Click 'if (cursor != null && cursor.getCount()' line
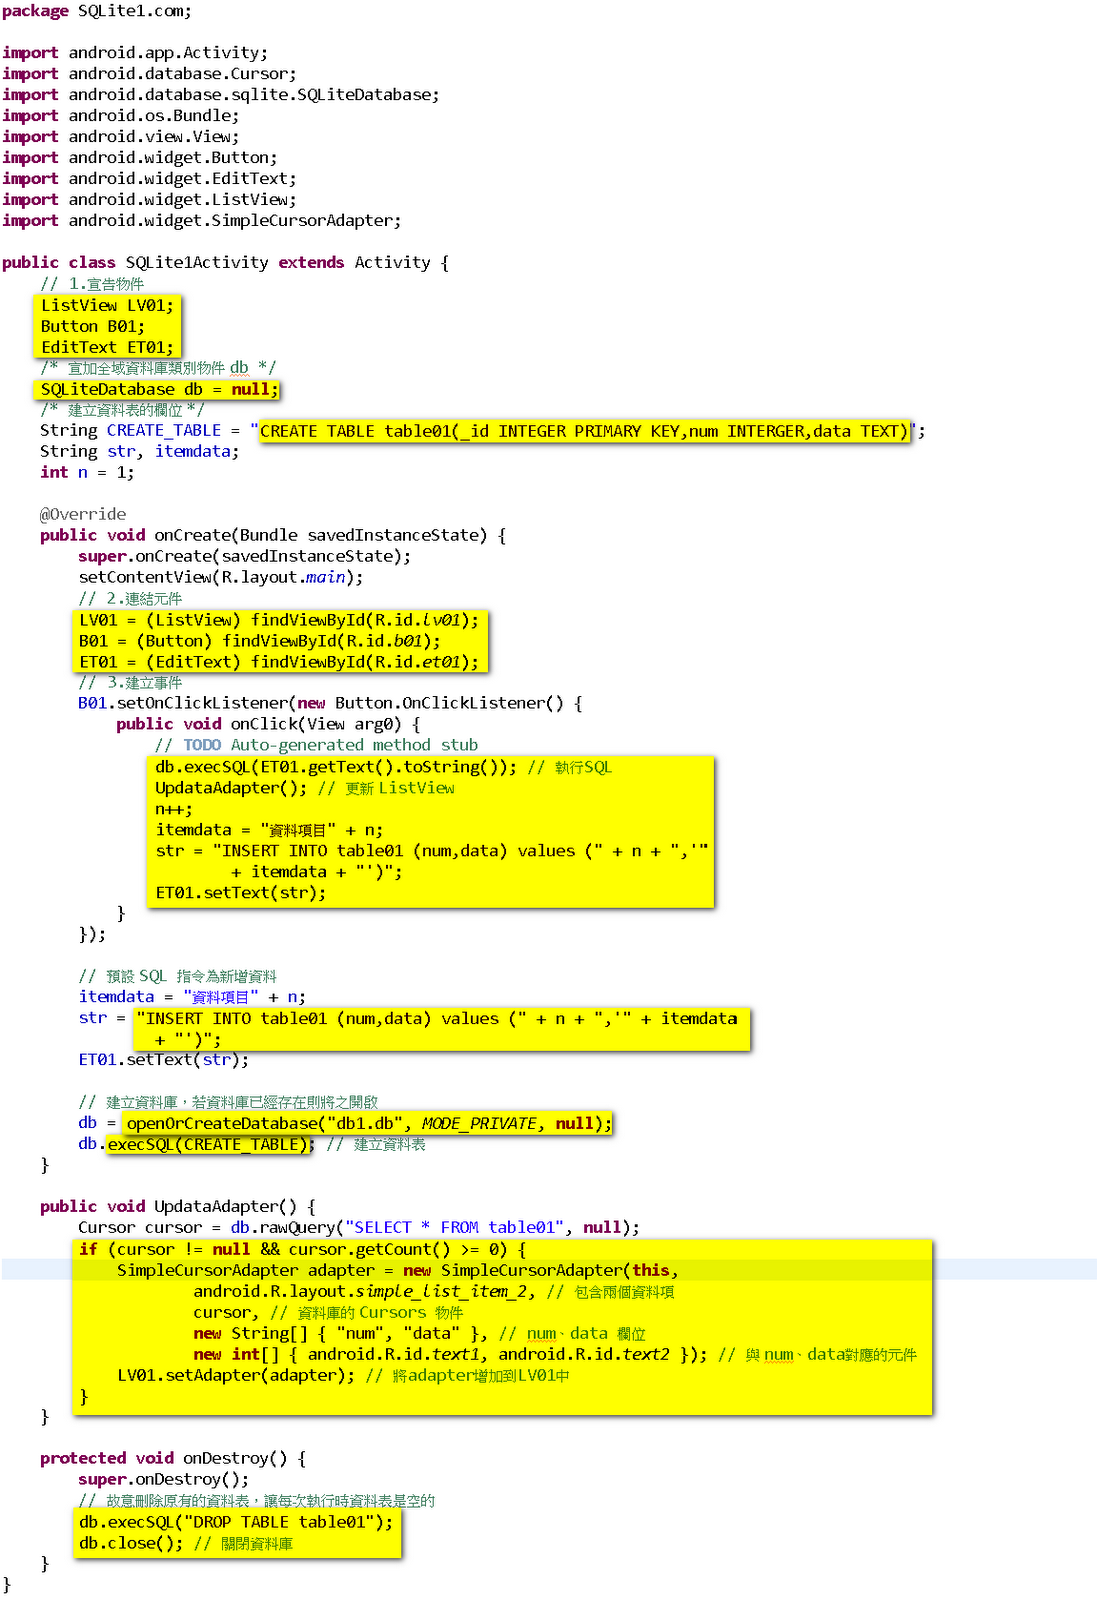Image resolution: width=1097 pixels, height=1600 pixels. coord(302,1250)
